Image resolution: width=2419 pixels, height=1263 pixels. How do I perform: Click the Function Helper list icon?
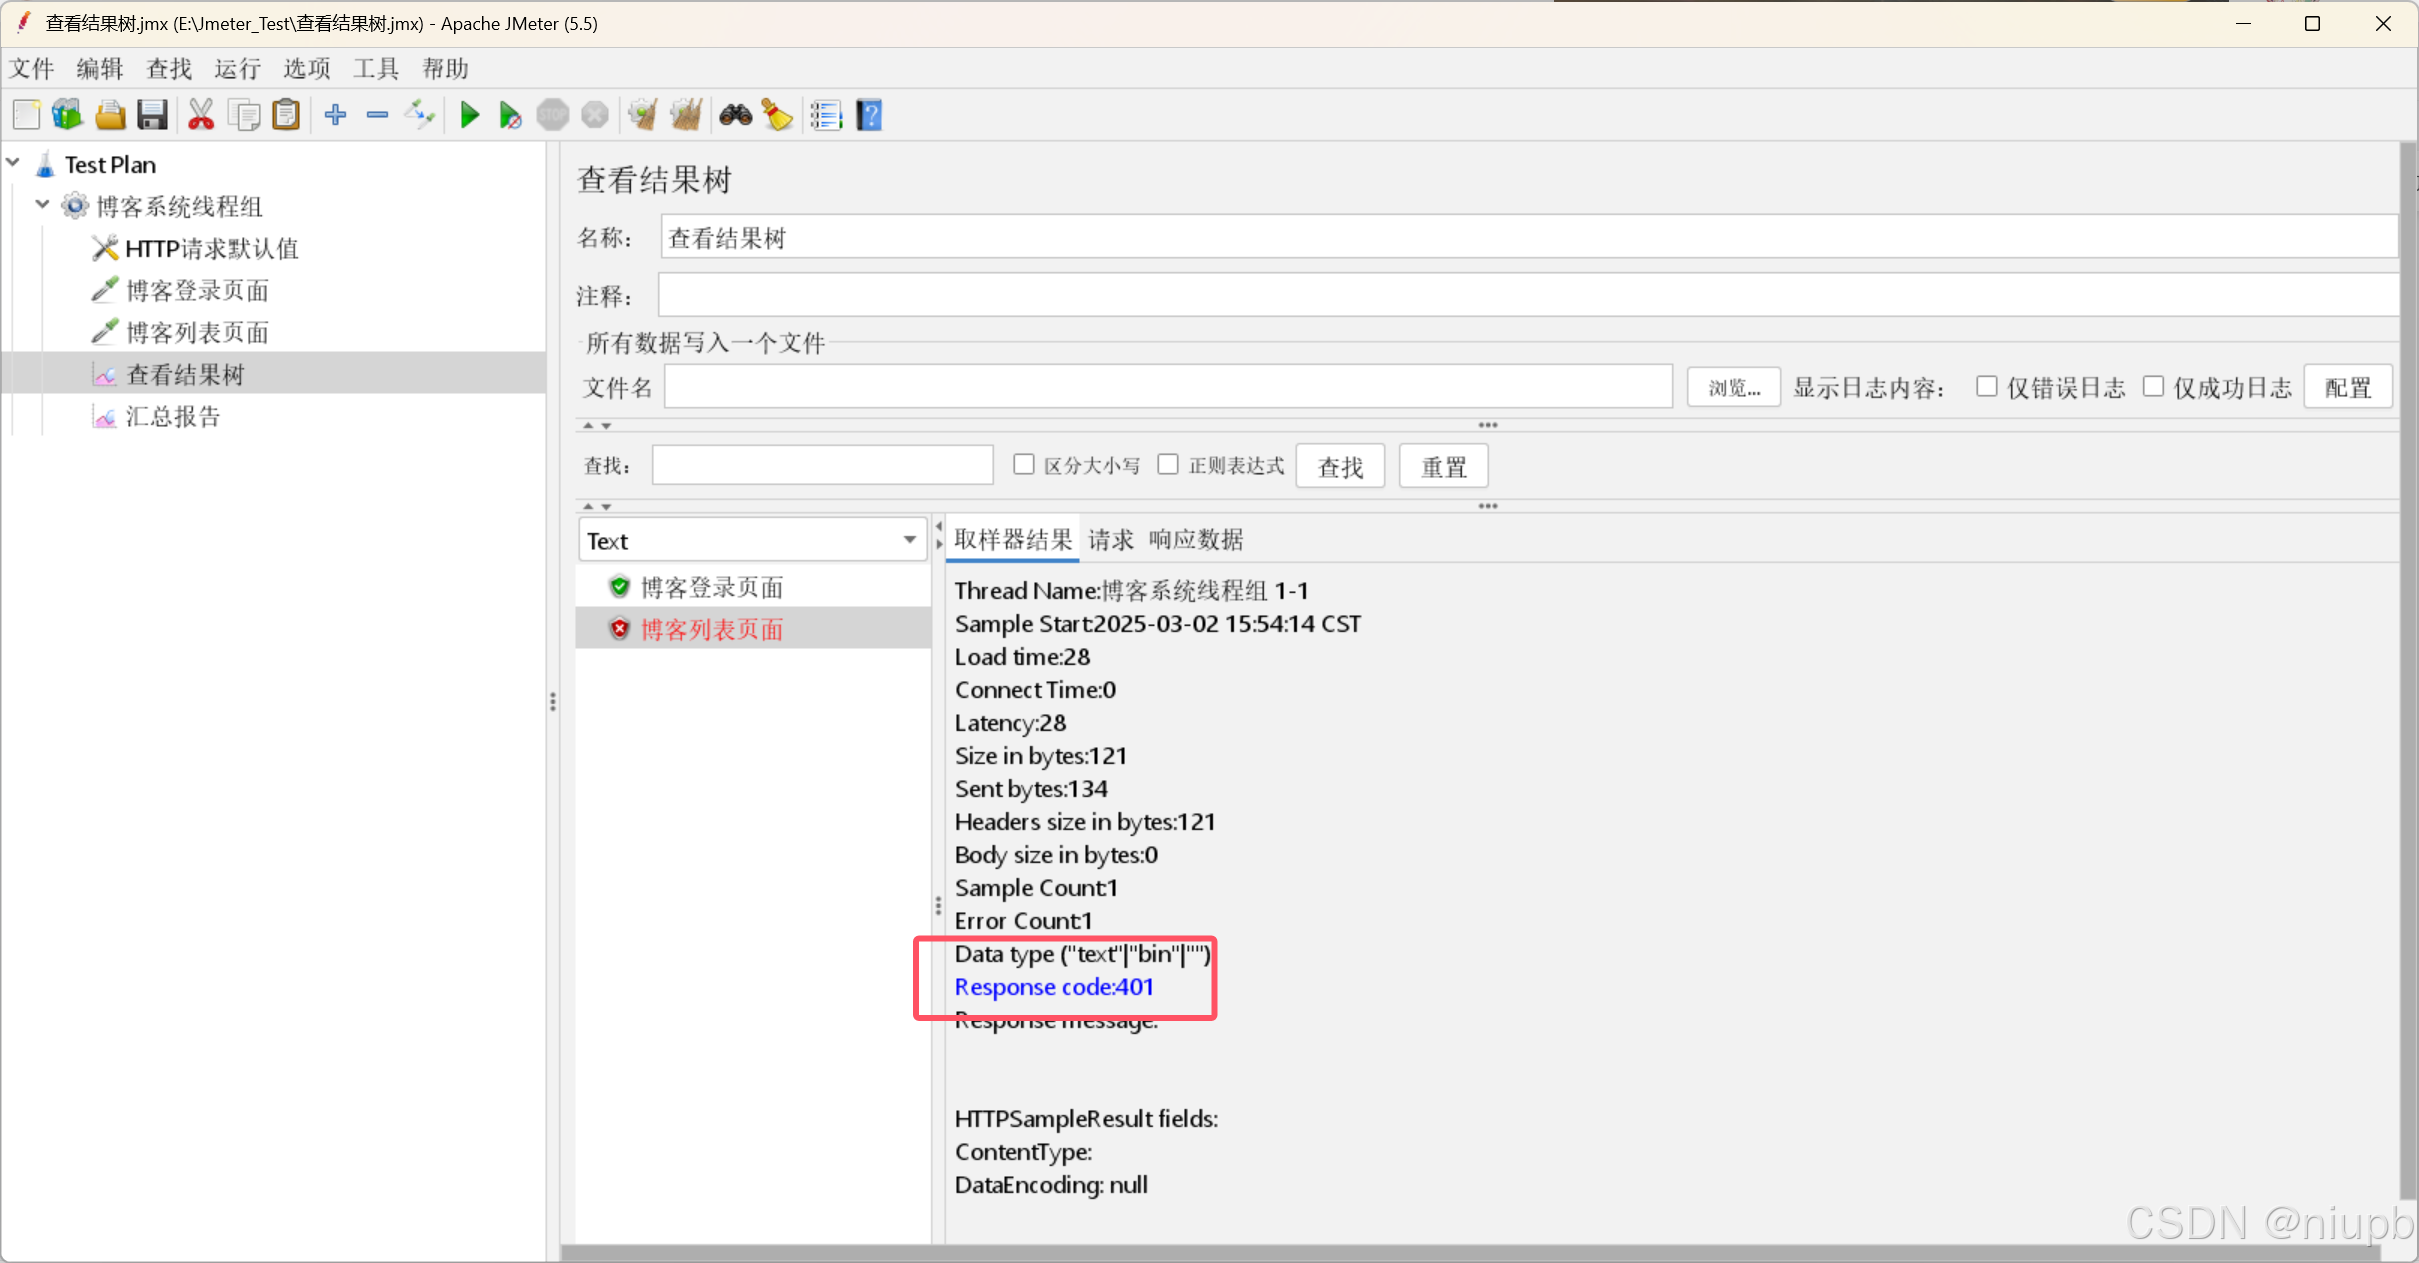pos(826,115)
